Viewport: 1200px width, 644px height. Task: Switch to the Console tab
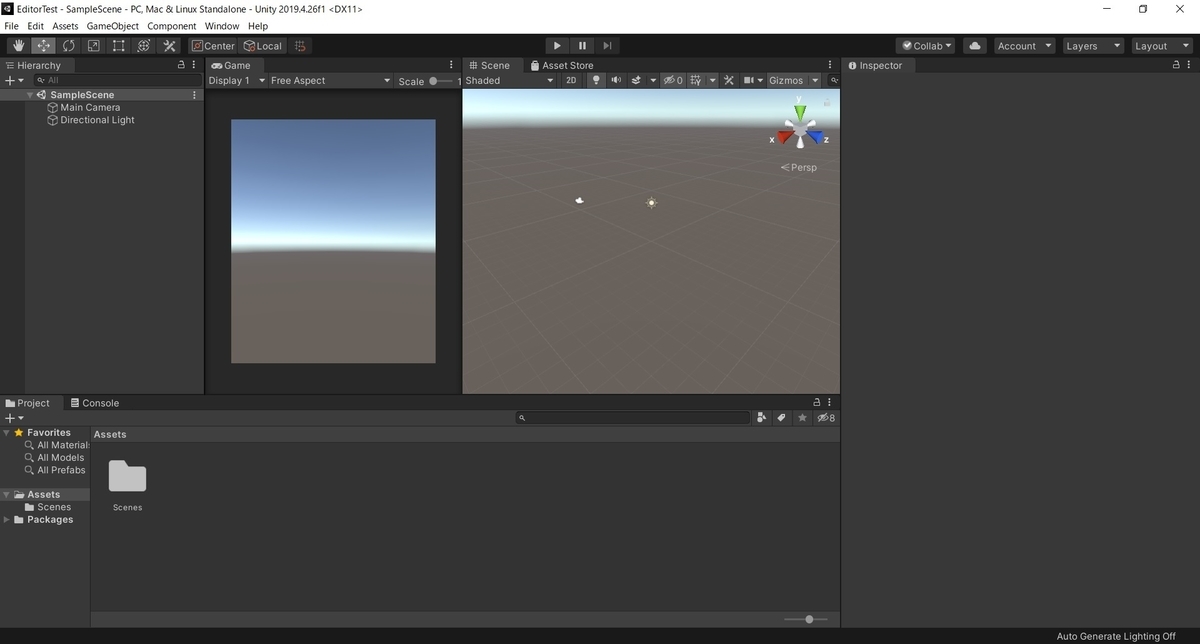pos(94,403)
